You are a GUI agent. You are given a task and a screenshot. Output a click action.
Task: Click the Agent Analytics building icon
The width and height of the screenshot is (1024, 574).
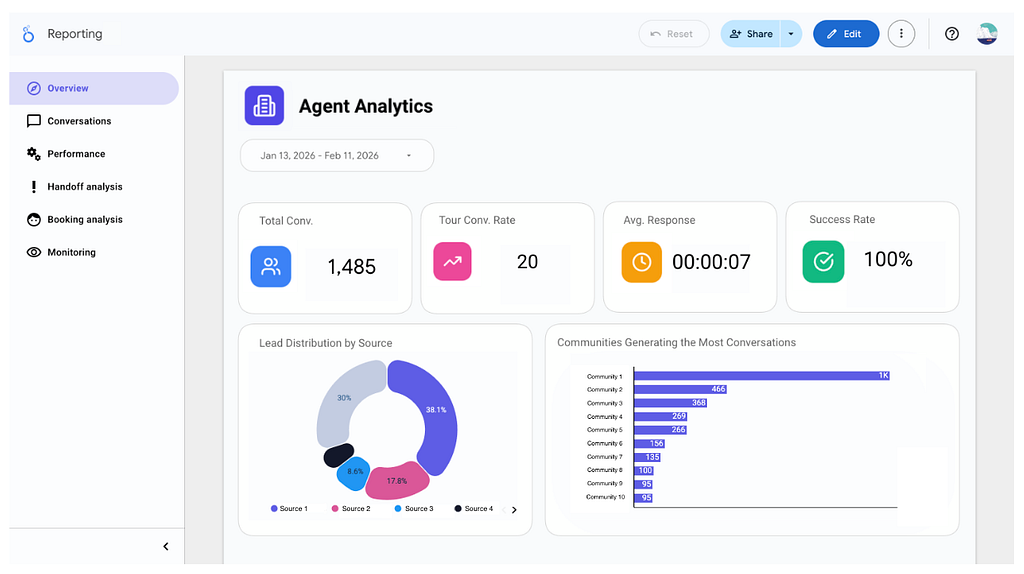[264, 105]
